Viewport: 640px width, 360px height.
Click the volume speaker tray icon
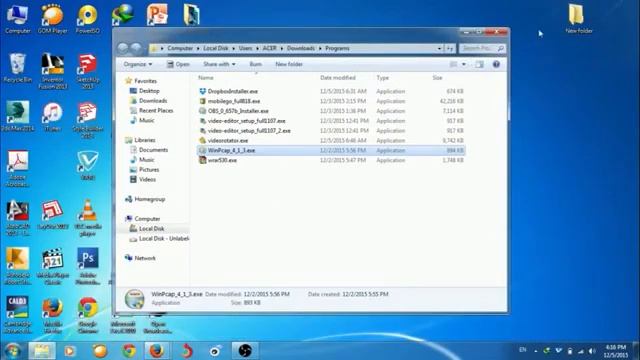[x=592, y=351]
